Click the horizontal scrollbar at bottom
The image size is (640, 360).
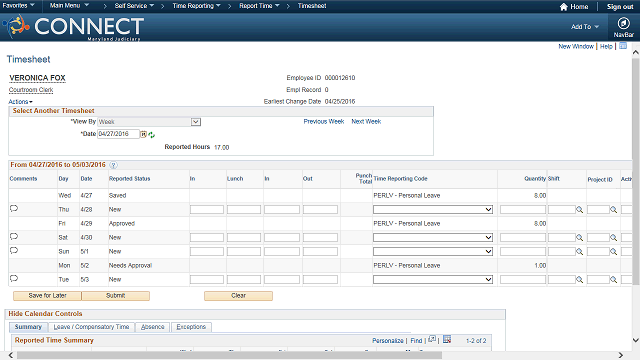pos(229,356)
